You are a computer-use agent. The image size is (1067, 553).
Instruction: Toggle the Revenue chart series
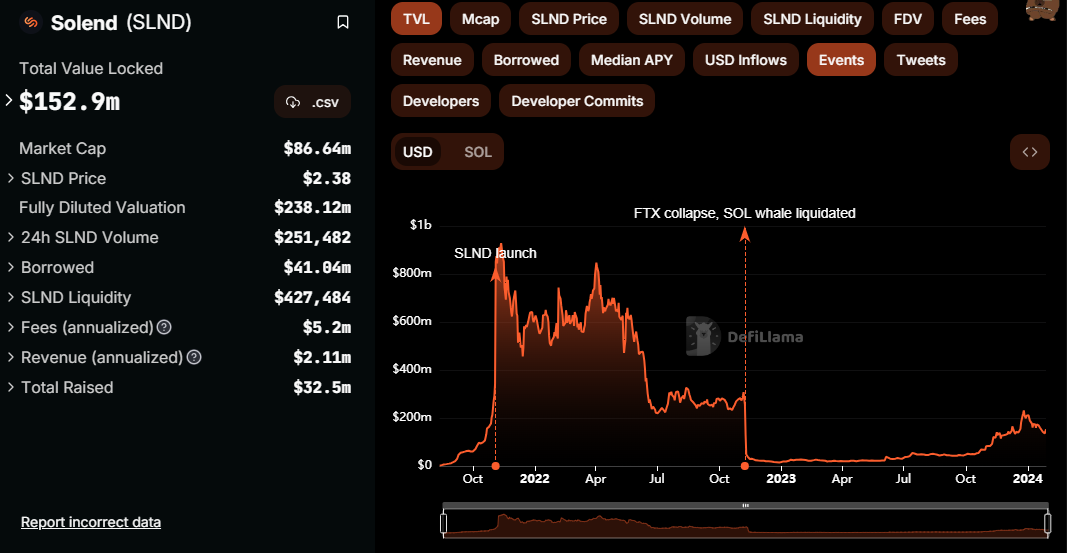click(x=432, y=60)
